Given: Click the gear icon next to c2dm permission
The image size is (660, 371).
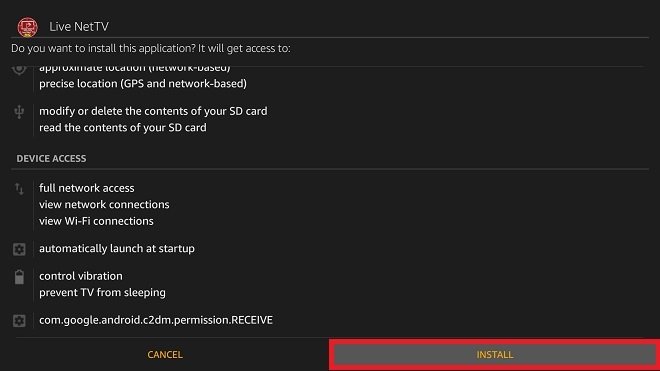Looking at the screenshot, I should click(x=19, y=320).
